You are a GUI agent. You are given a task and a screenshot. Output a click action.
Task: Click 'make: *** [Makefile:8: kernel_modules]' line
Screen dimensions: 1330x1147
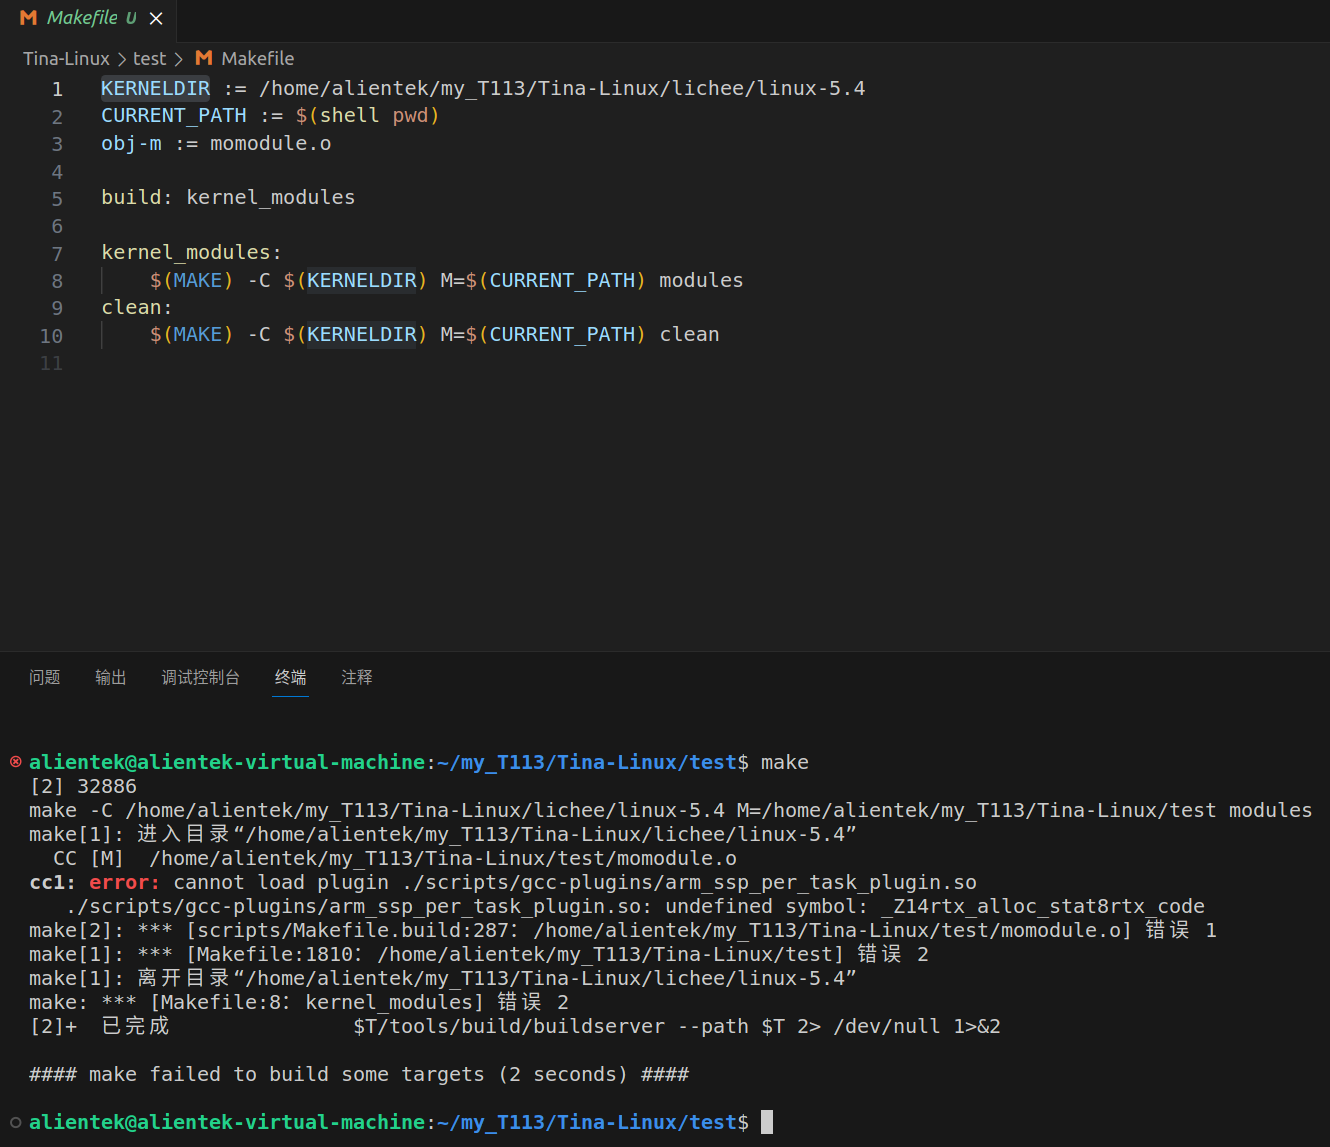click(x=299, y=1002)
